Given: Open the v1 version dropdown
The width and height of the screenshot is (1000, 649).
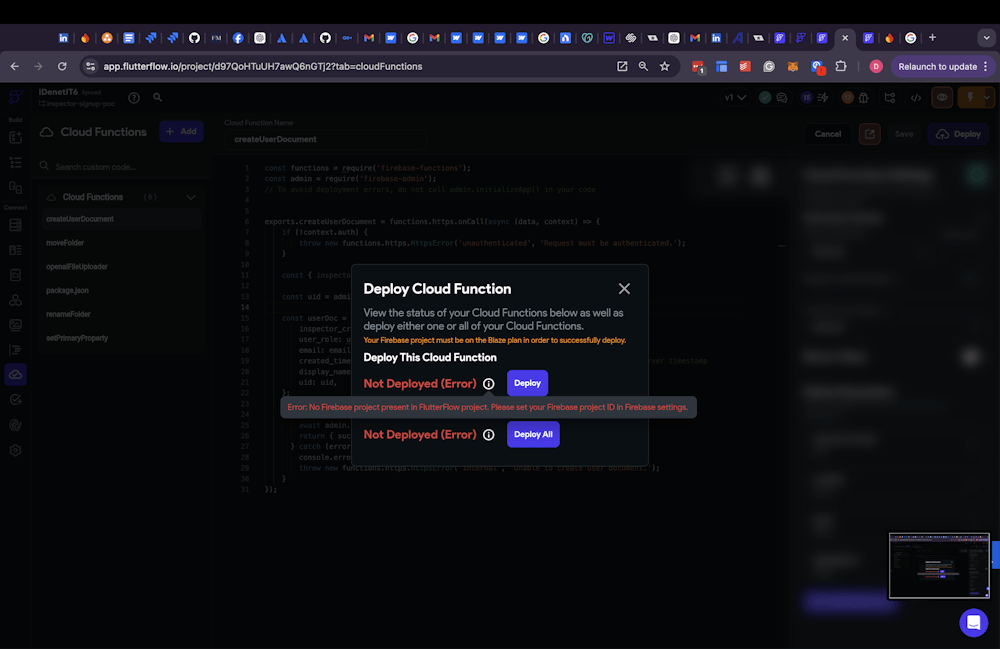Looking at the screenshot, I should [x=735, y=98].
